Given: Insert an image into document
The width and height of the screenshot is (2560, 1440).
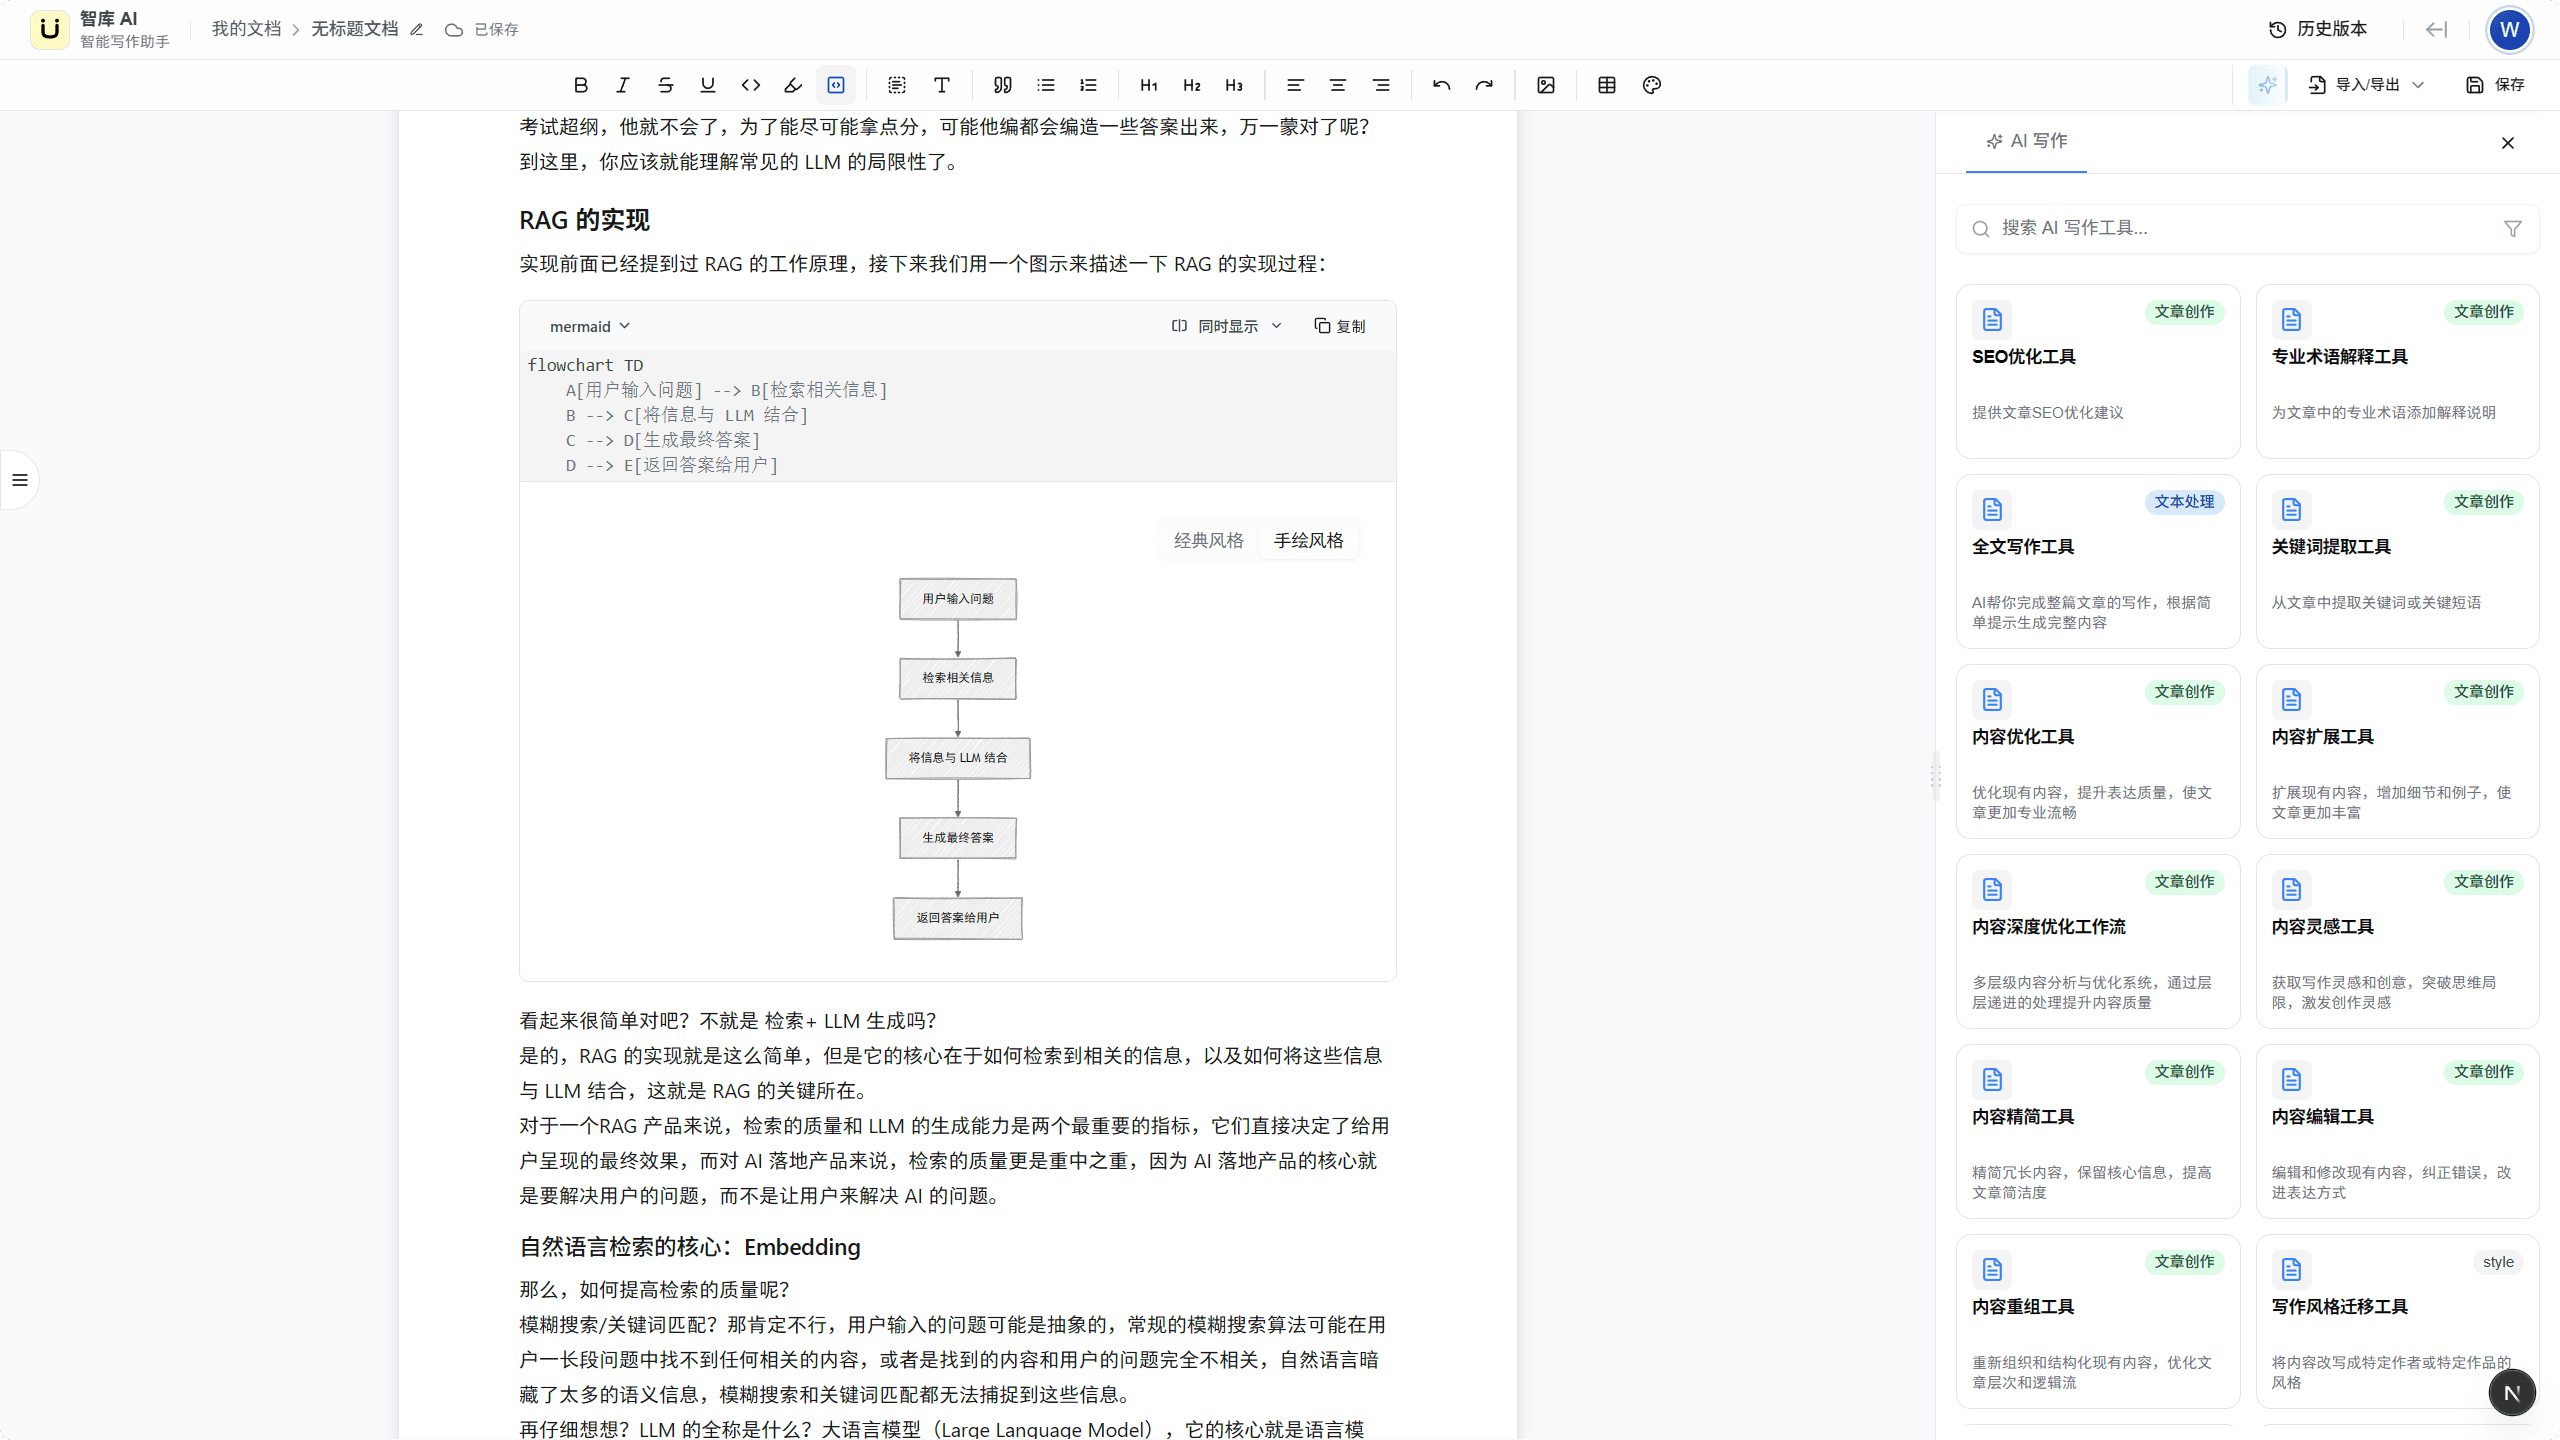Looking at the screenshot, I should [1546, 85].
